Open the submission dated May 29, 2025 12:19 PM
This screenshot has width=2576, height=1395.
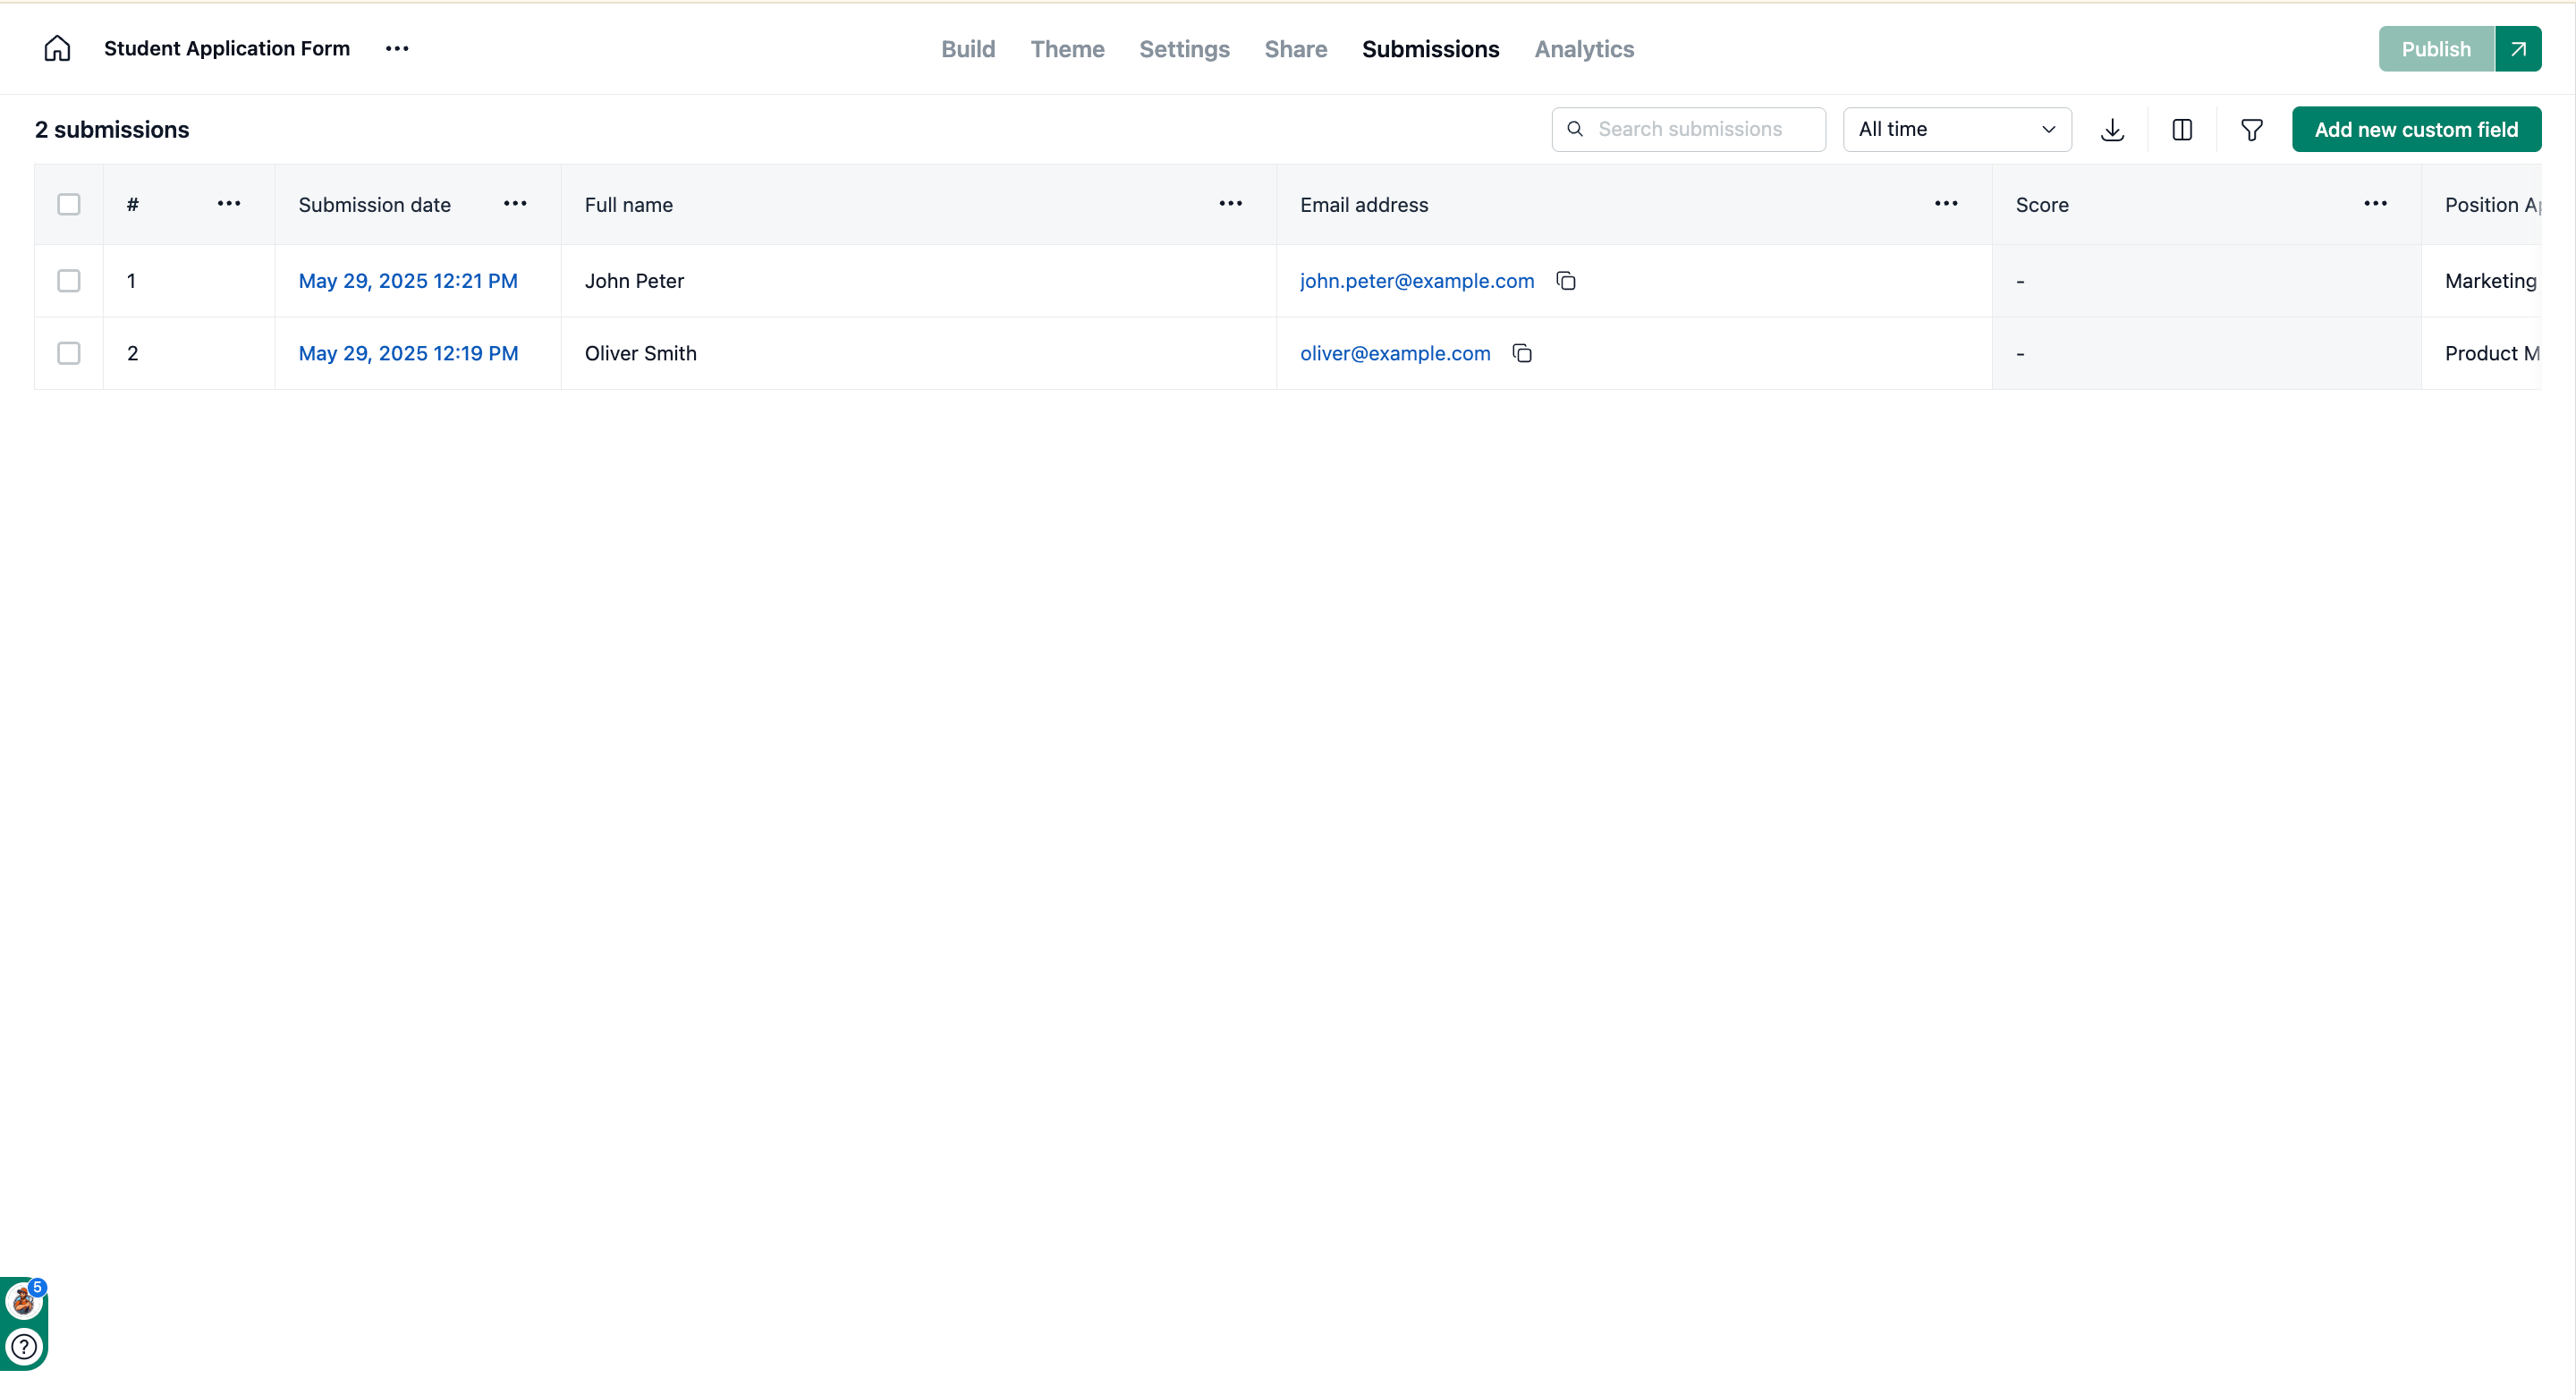(408, 353)
